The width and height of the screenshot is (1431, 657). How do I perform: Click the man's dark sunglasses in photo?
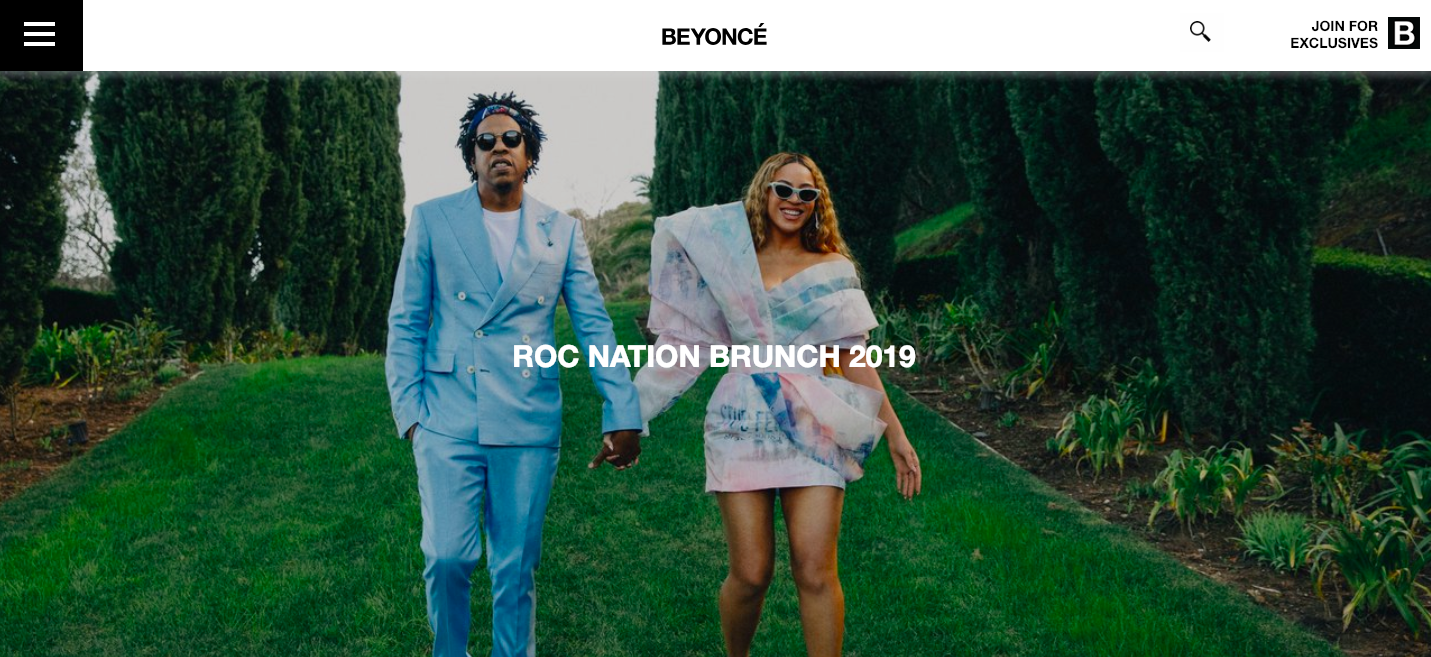pos(498,140)
